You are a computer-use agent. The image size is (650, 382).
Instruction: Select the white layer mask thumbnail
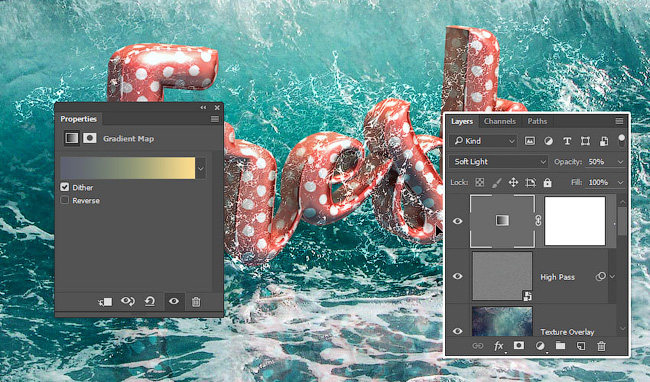coord(575,221)
